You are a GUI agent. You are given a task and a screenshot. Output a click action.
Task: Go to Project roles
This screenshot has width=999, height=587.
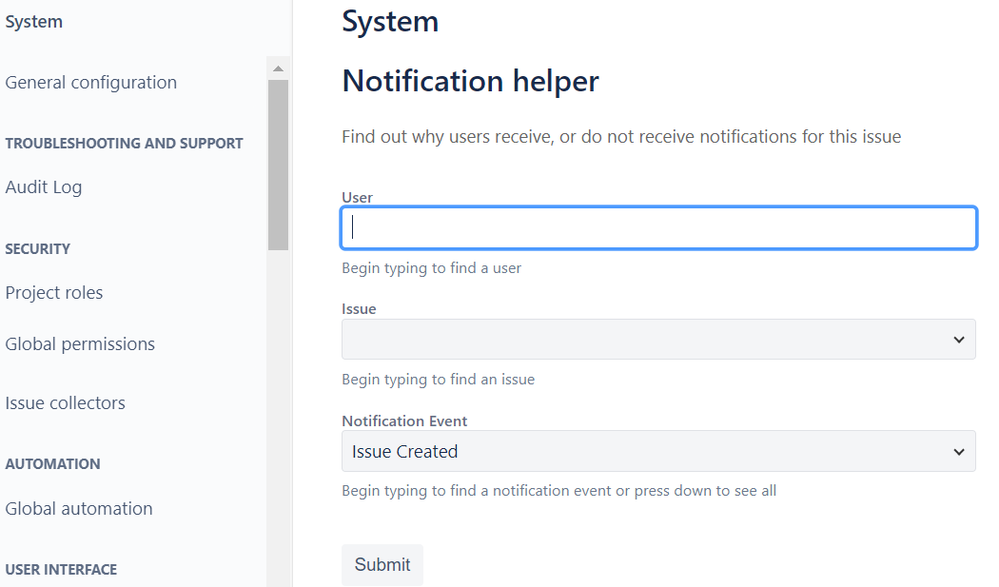(54, 293)
